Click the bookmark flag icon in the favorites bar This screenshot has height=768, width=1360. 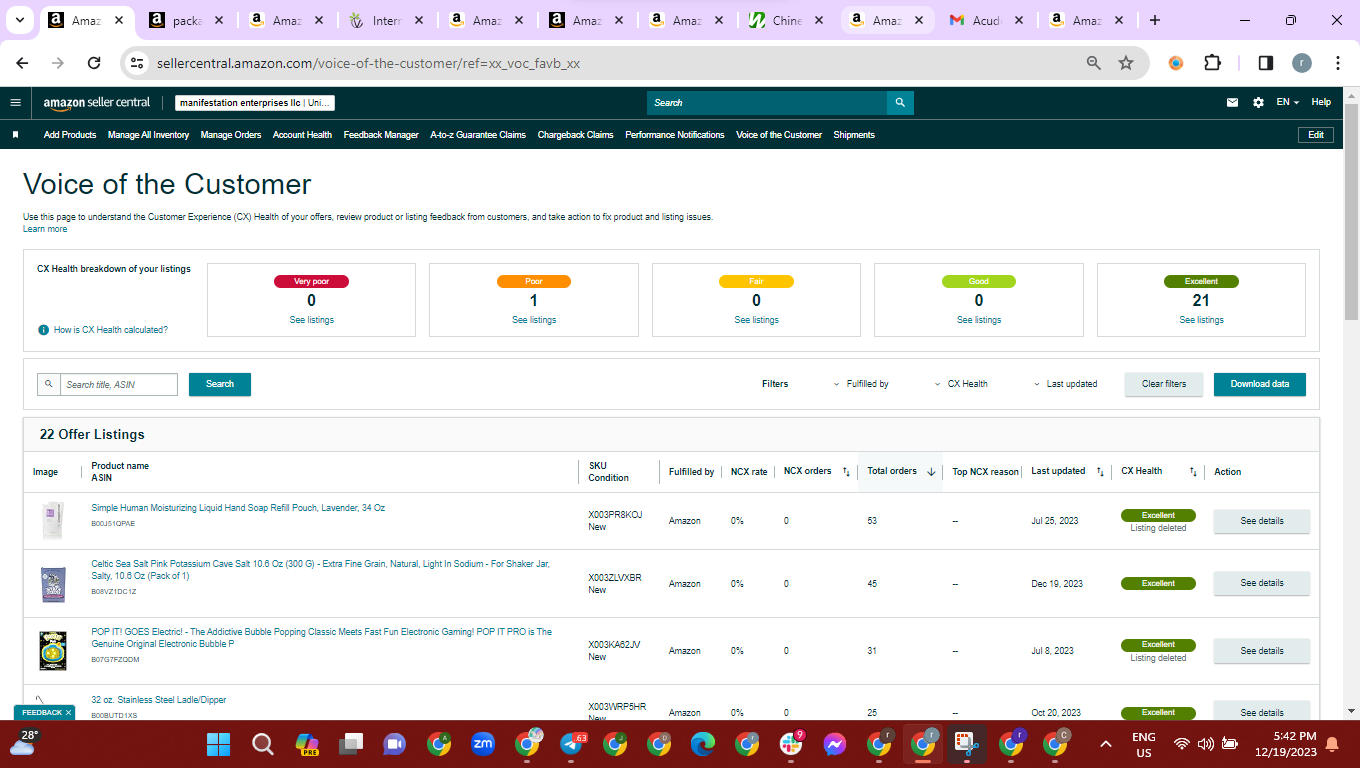[x=16, y=135]
